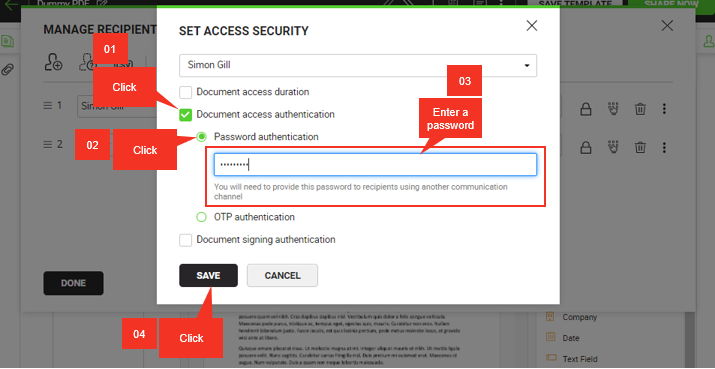Click lock icon for recipient row 2

click(585, 147)
